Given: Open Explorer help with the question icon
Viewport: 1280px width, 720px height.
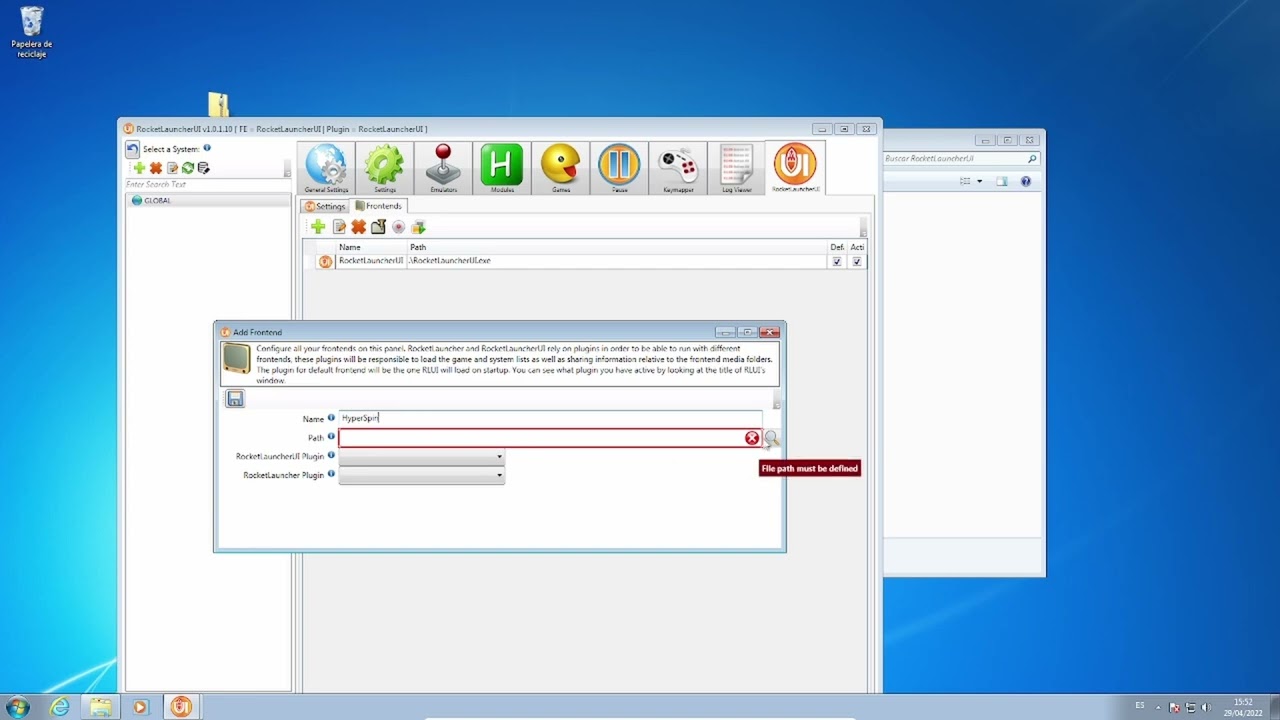Looking at the screenshot, I should (1025, 181).
